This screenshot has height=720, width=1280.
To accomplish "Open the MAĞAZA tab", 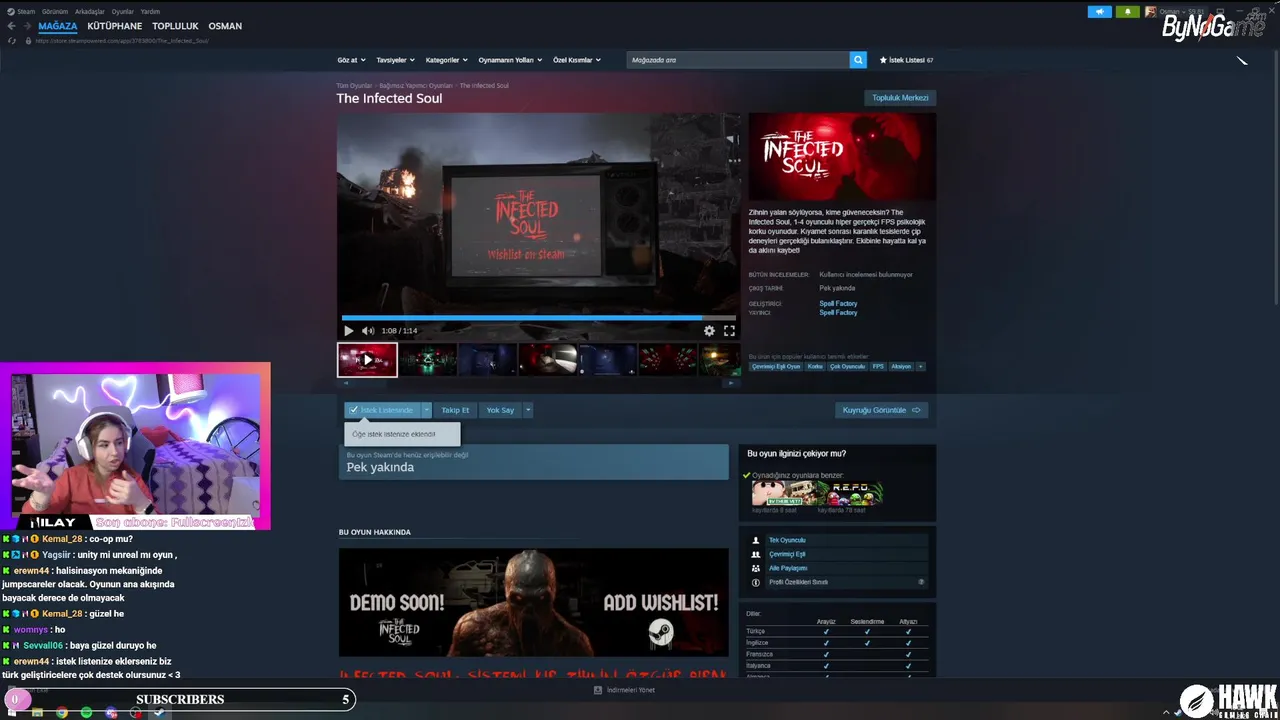I will click(58, 26).
